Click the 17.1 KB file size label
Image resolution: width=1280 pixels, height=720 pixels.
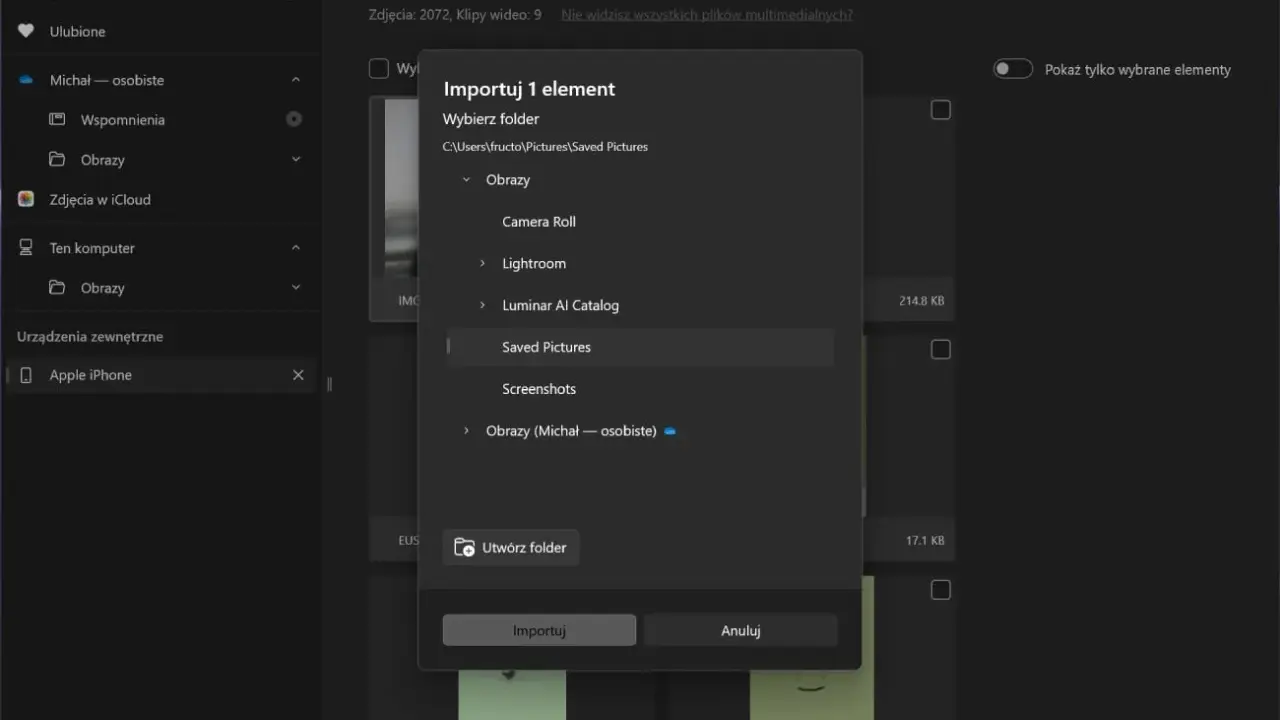tap(925, 541)
